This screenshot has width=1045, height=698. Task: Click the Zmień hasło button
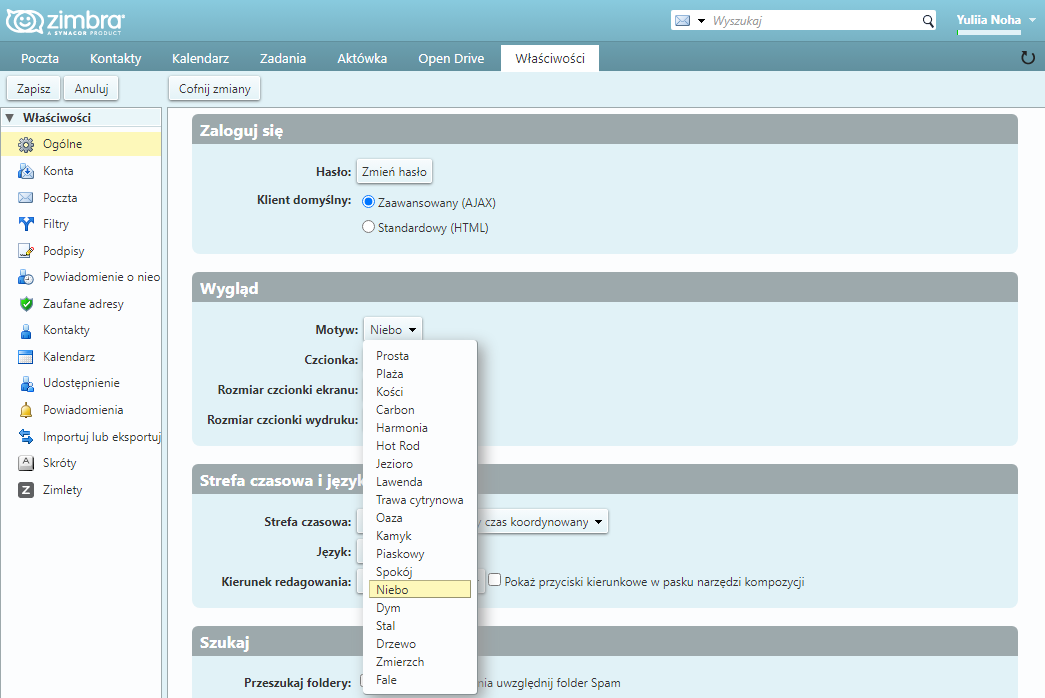(394, 171)
